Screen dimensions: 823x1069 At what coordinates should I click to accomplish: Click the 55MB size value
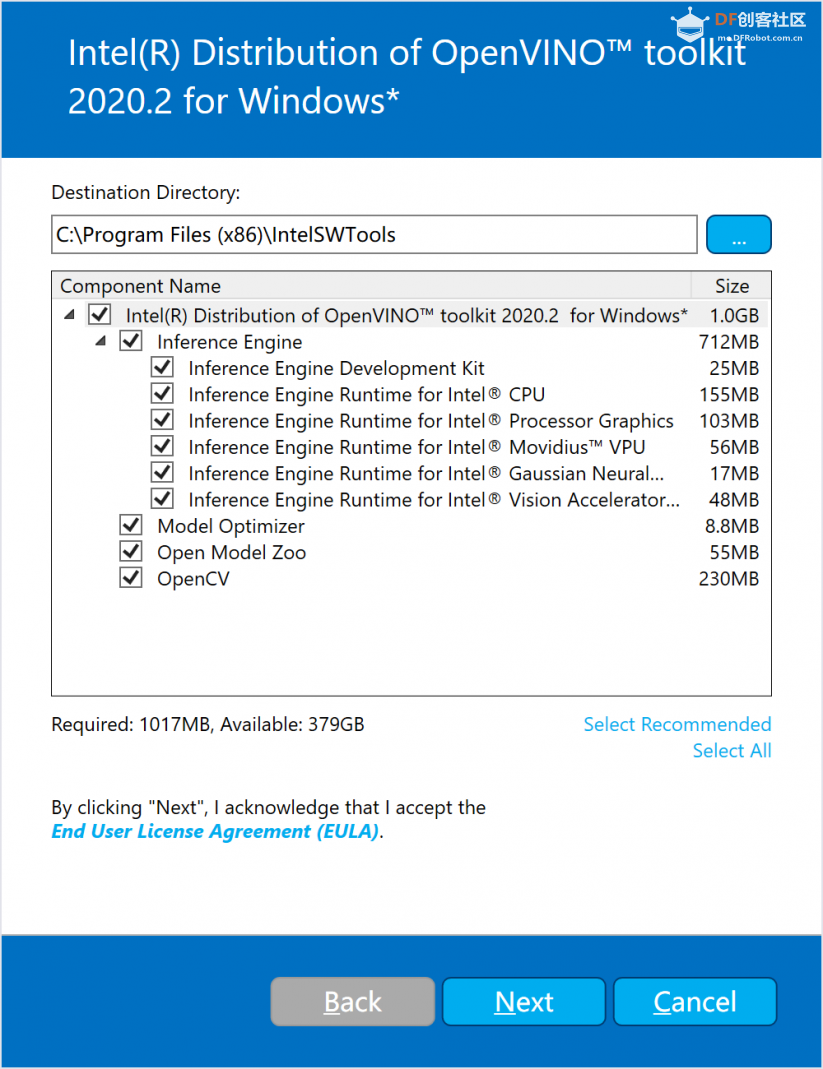pos(734,553)
